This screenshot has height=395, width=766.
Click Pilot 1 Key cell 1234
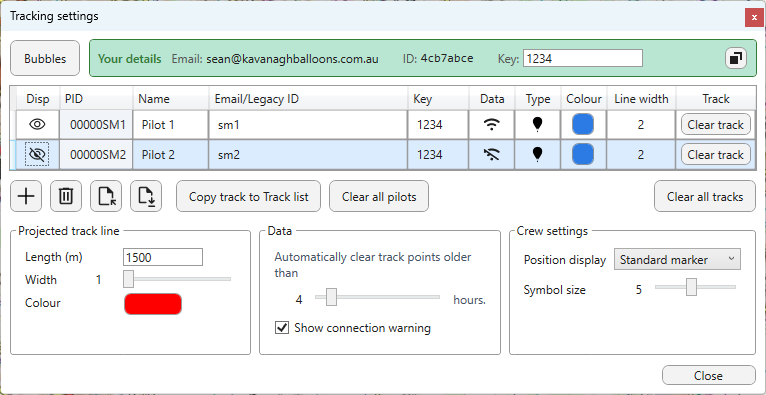[438, 125]
